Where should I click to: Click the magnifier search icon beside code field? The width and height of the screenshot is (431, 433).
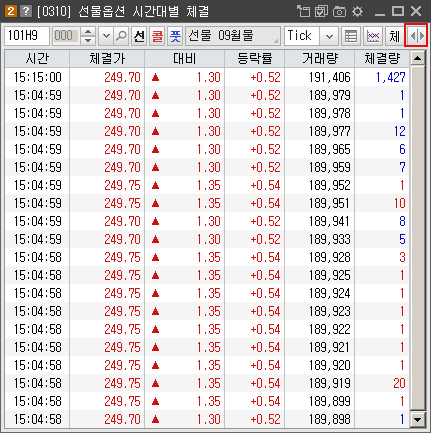point(121,36)
